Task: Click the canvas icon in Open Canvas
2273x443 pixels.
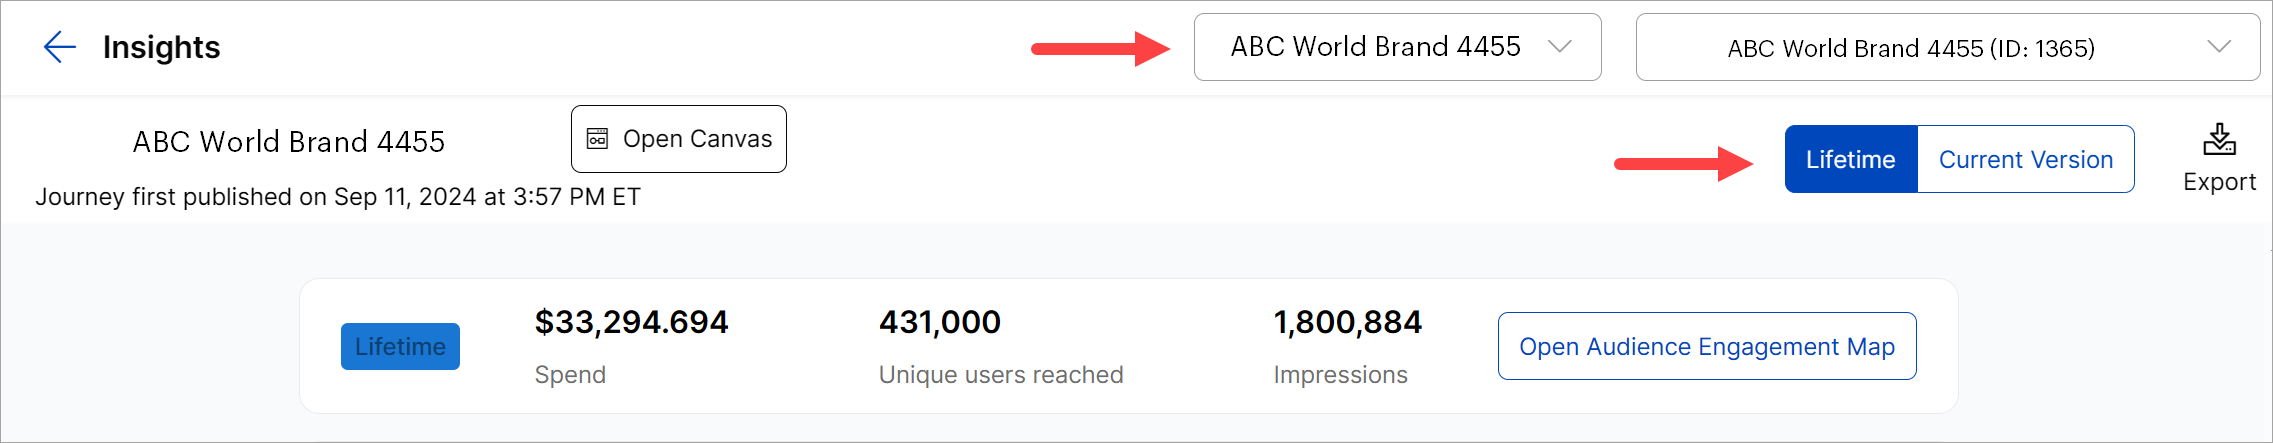Action: point(597,139)
